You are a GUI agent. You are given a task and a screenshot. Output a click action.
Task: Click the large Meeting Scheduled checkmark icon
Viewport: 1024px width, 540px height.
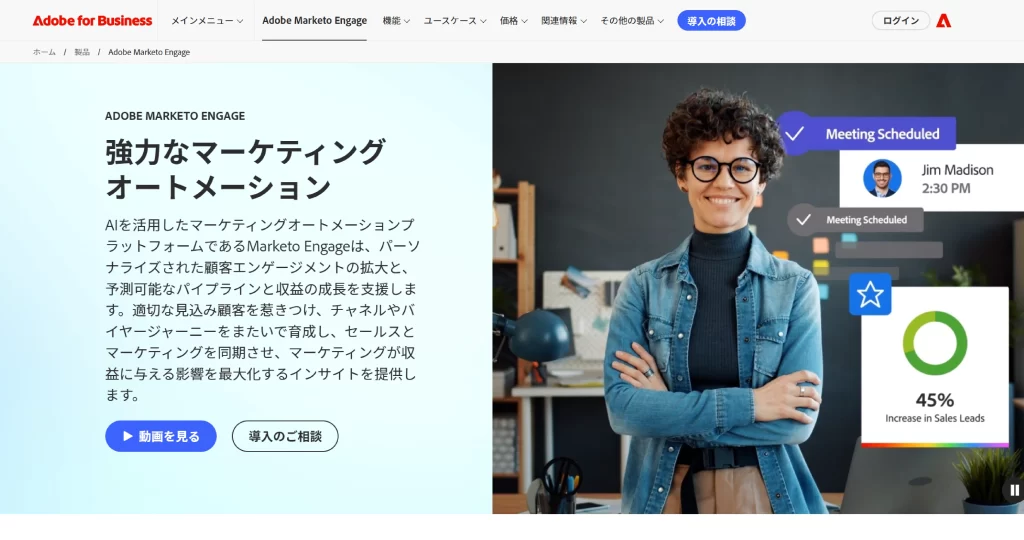pyautogui.click(x=794, y=134)
